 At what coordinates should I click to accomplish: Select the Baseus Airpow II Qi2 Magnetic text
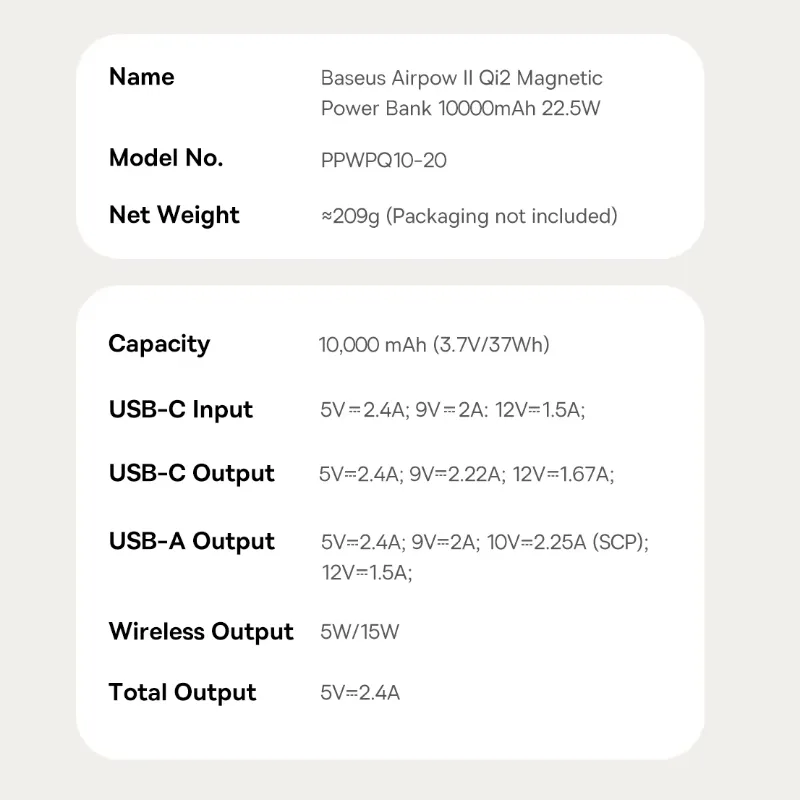[x=461, y=78]
